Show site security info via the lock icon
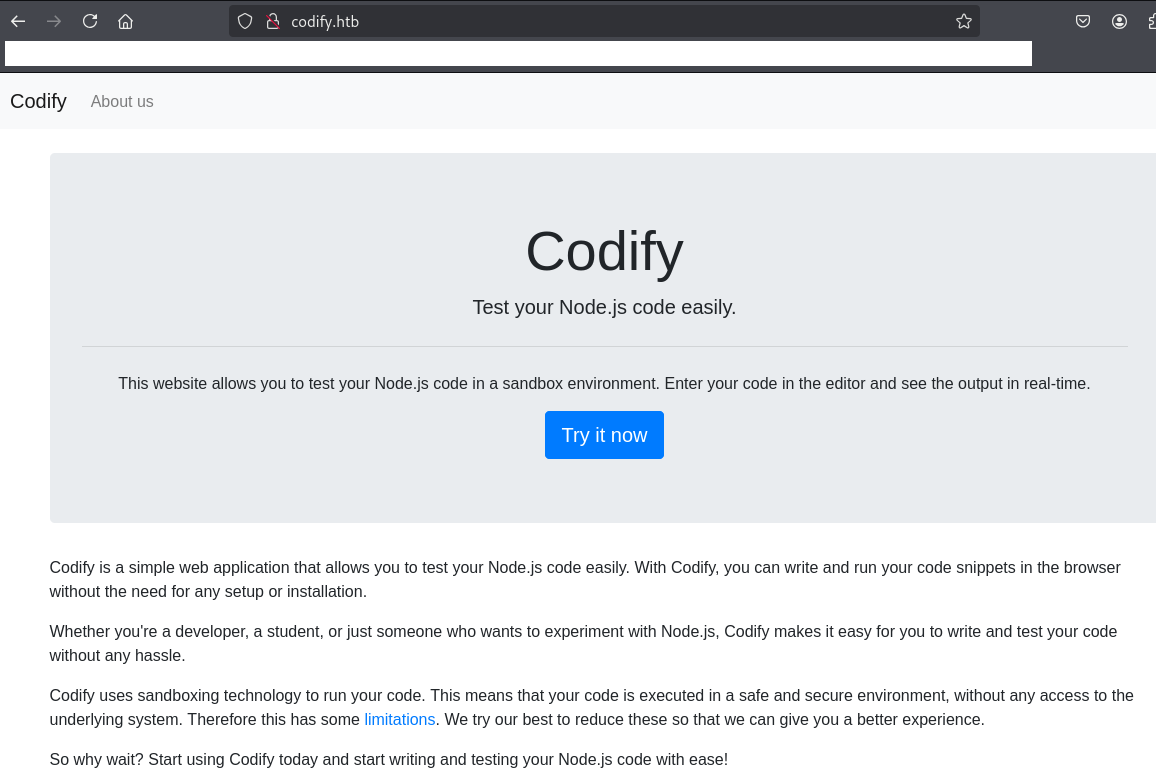 click(271, 21)
